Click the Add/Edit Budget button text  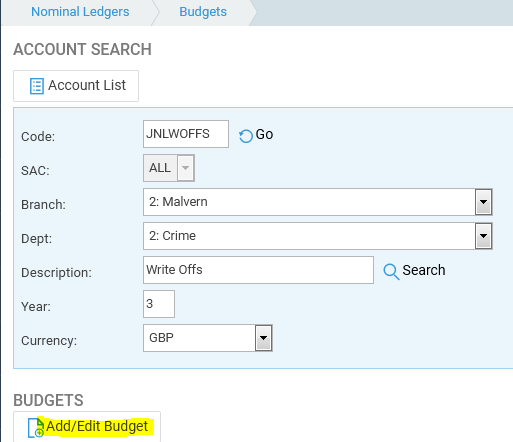(97, 426)
